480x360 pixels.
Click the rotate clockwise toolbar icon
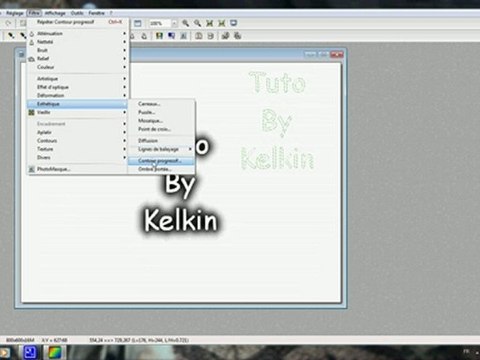tap(238, 36)
